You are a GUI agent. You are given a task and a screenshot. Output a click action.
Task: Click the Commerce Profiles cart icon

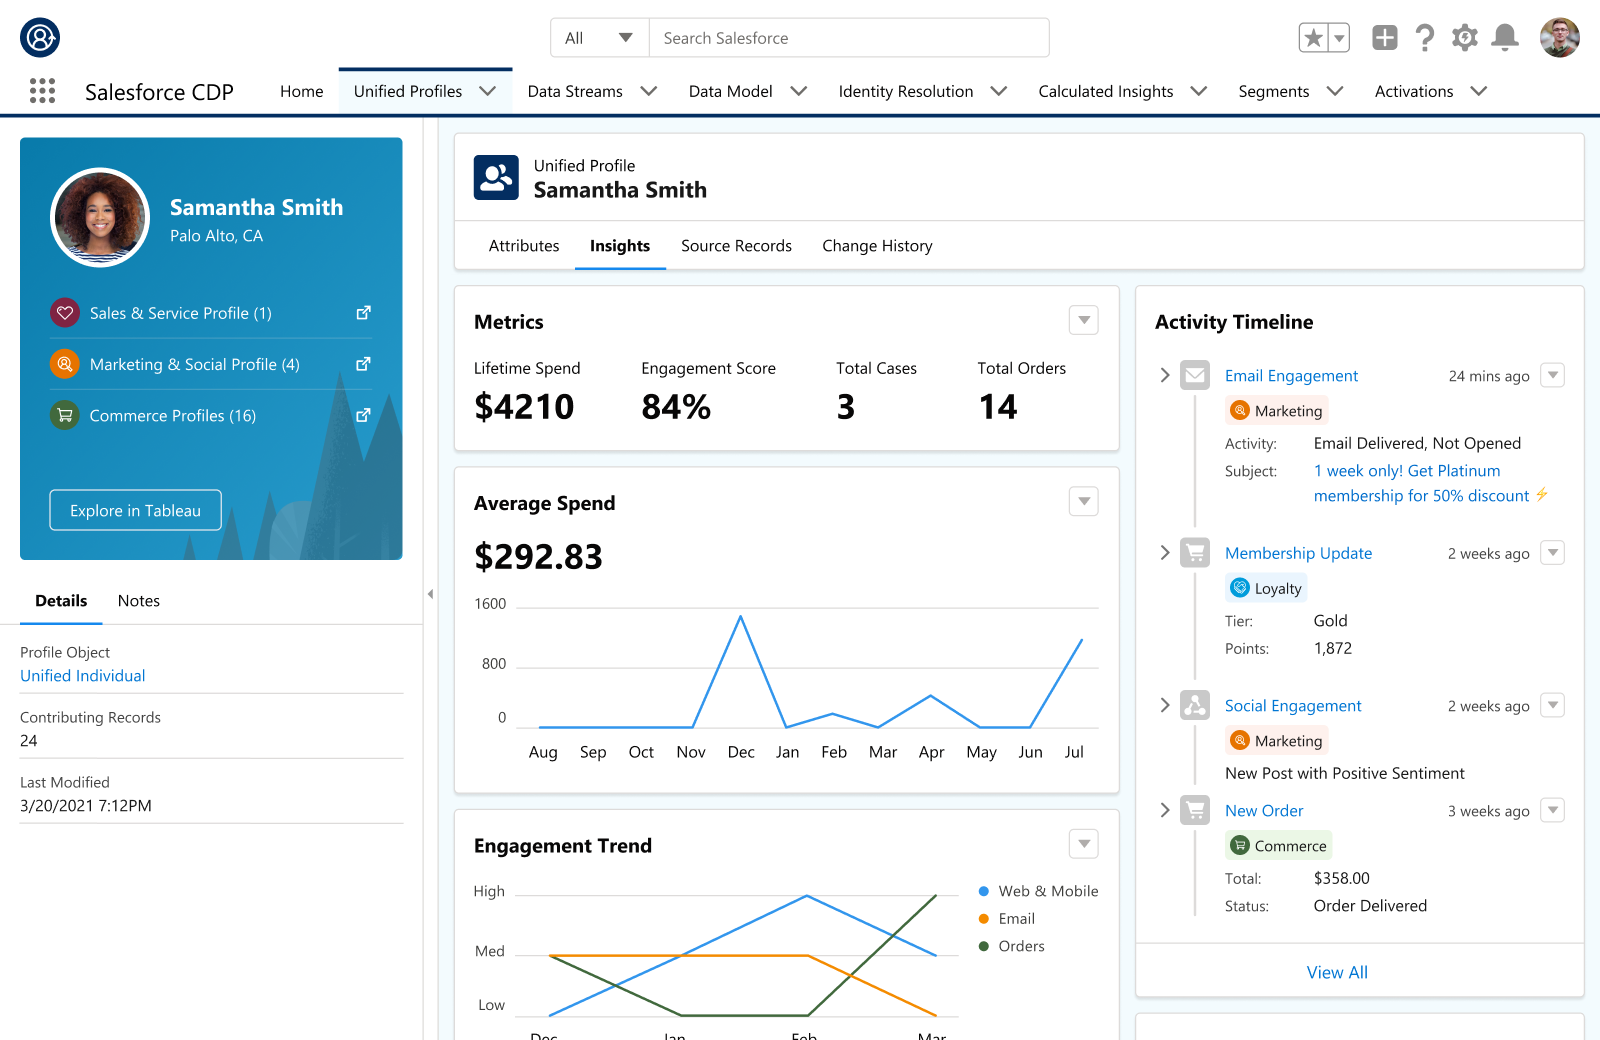pos(64,415)
